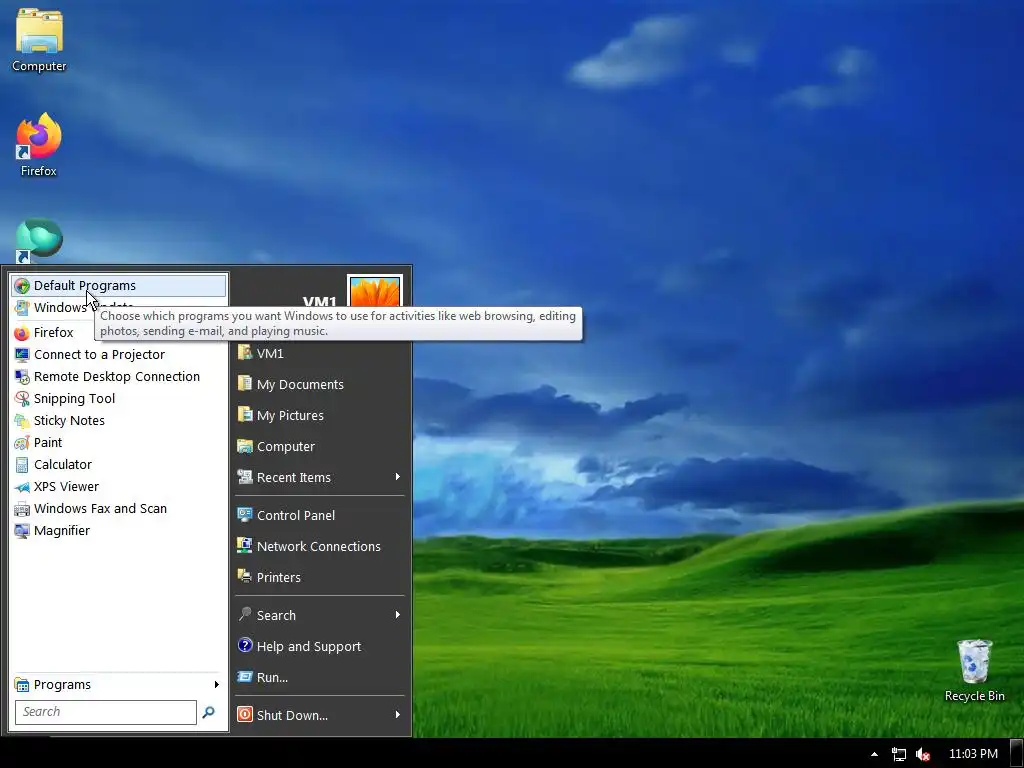Expand the Recent Items submenu arrow
Image resolution: width=1024 pixels, height=768 pixels.
[x=397, y=477]
